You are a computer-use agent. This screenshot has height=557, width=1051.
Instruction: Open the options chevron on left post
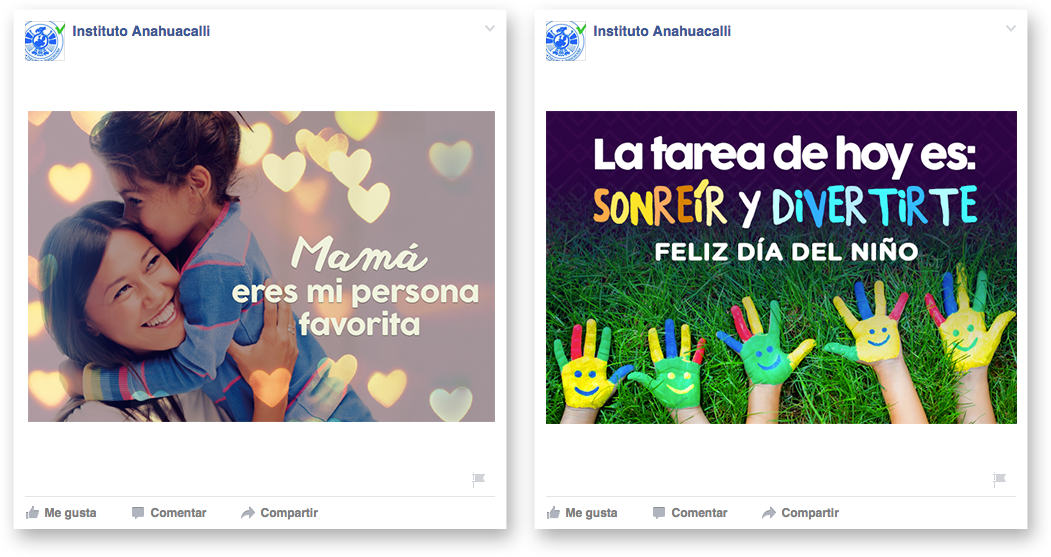(x=490, y=28)
